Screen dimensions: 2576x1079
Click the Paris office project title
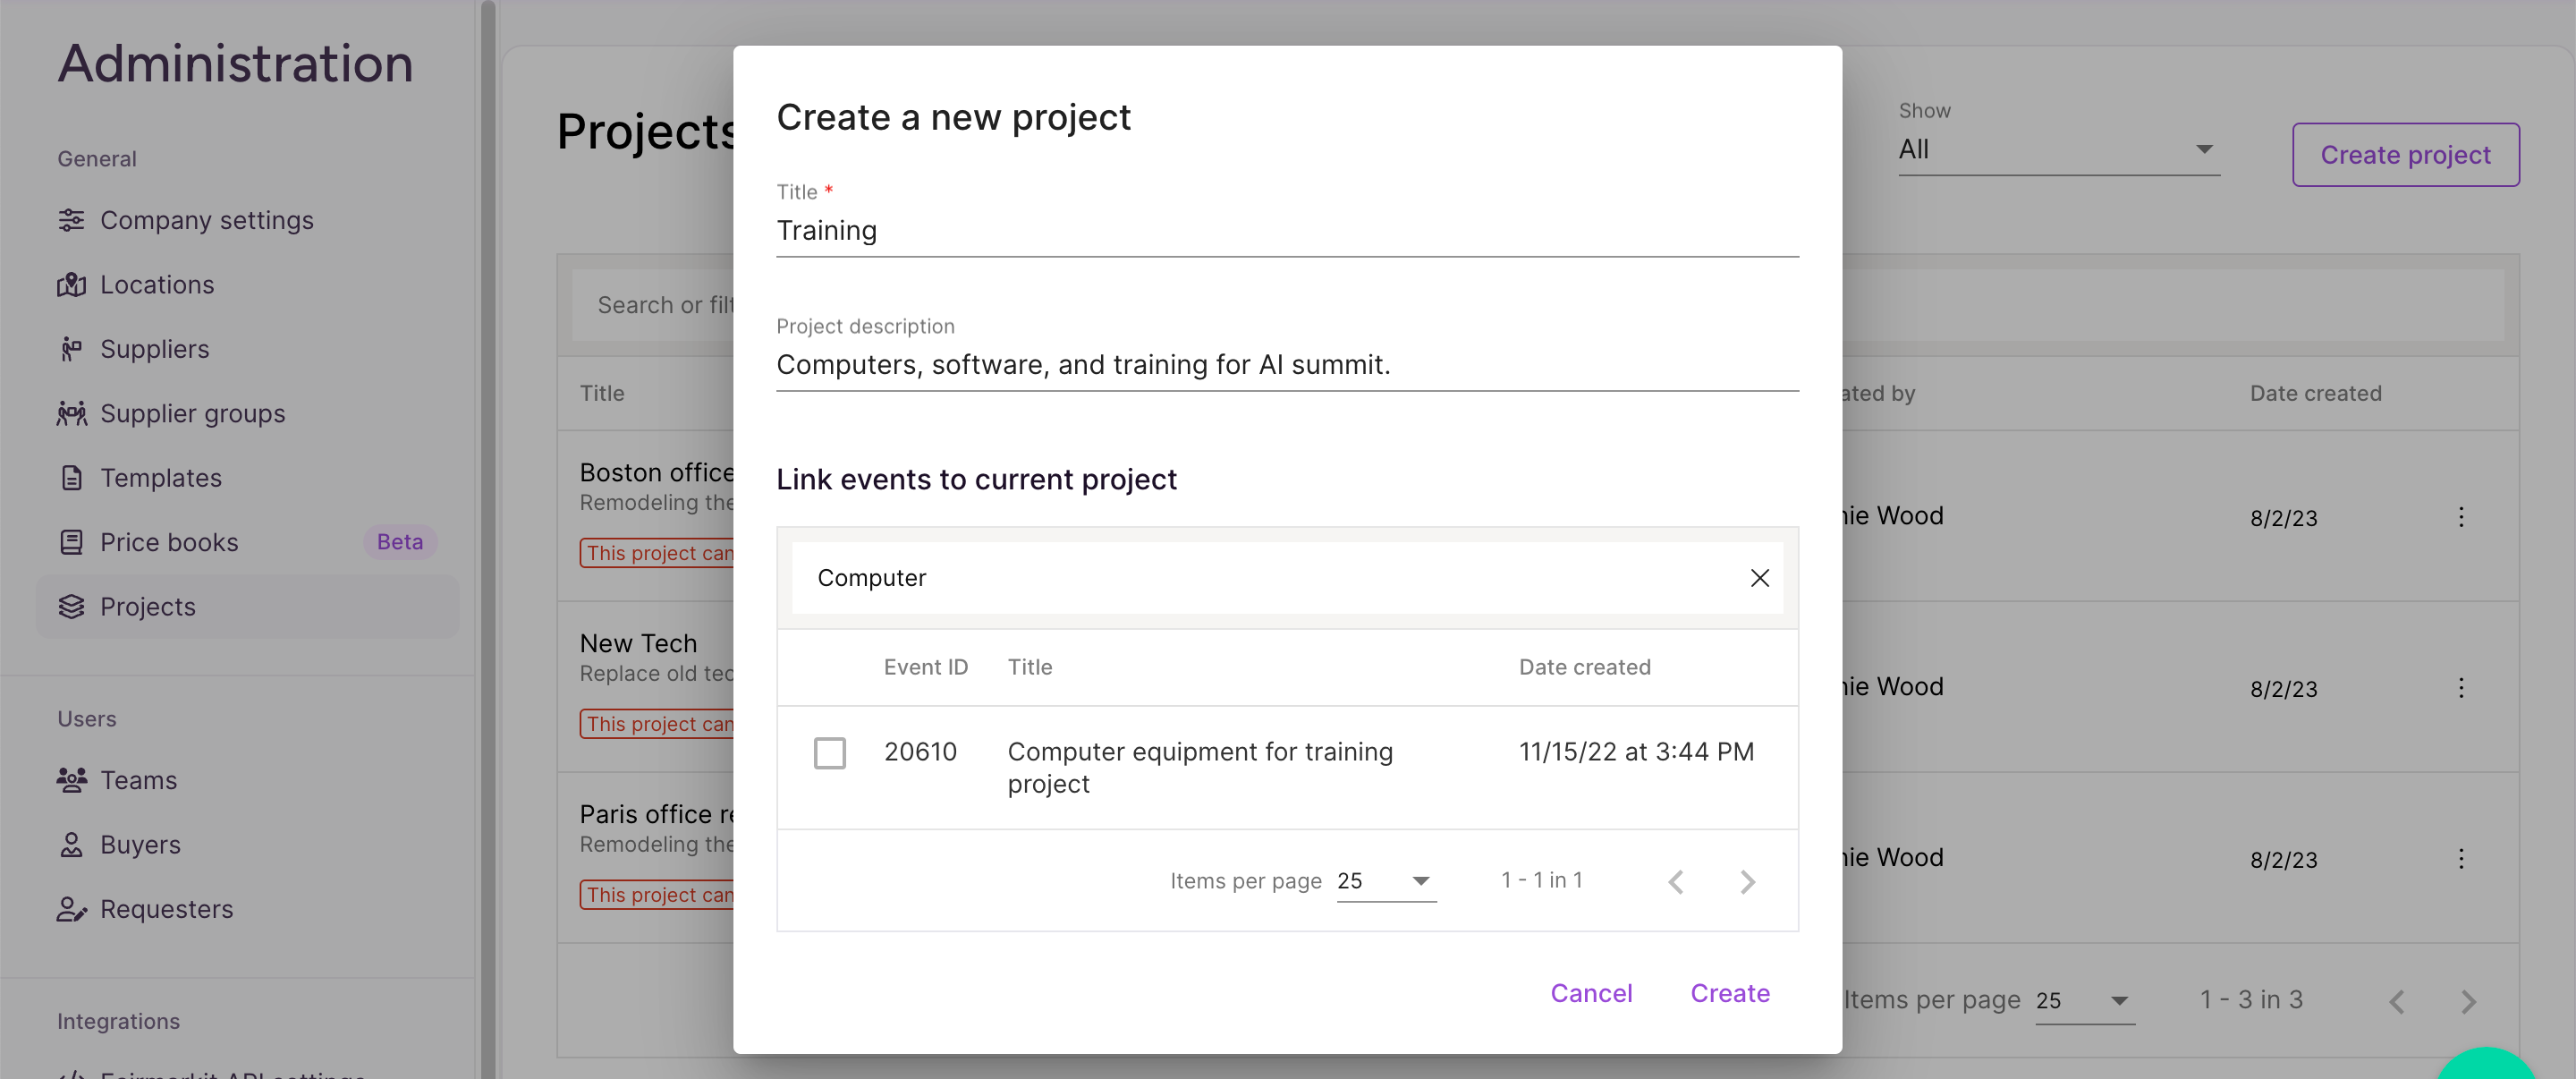pyautogui.click(x=657, y=814)
